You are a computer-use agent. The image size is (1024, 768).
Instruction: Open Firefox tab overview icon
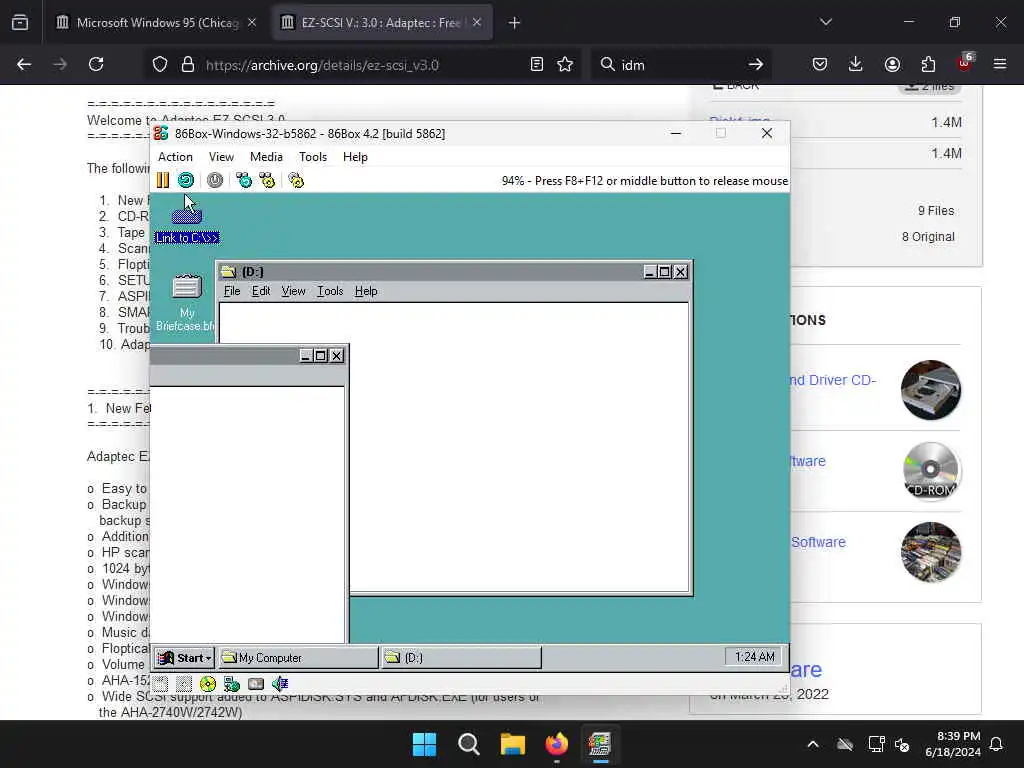pyautogui.click(x=20, y=23)
